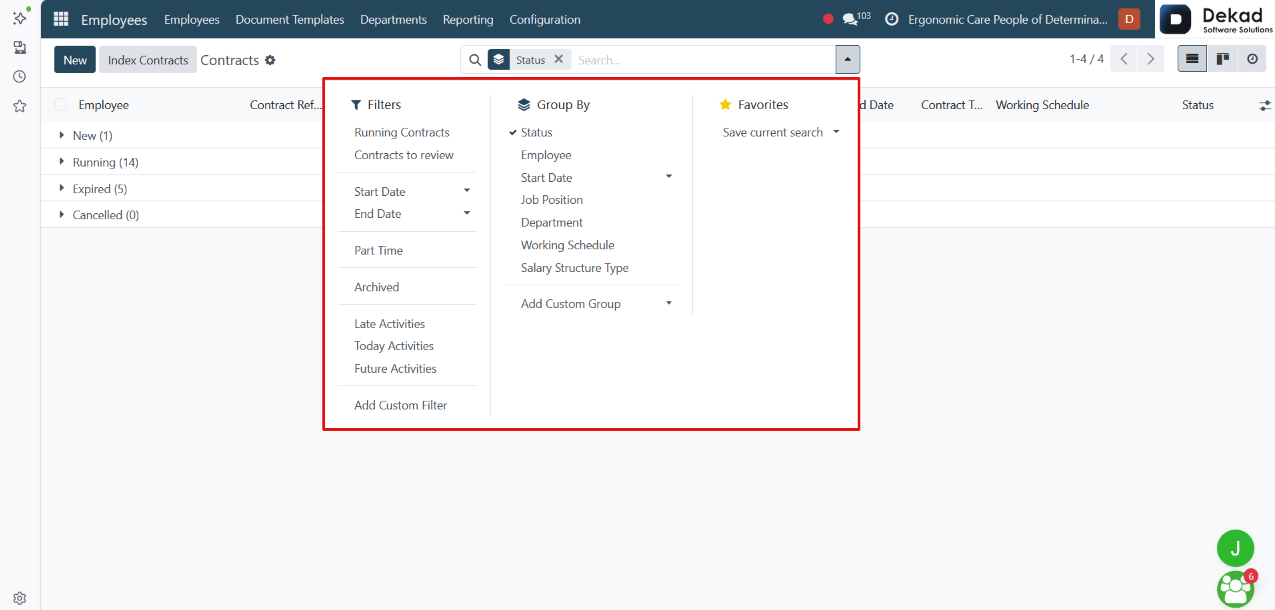The image size is (1275, 610).
Task: Open the gear settings icon at bottom left
Action: coord(19,598)
